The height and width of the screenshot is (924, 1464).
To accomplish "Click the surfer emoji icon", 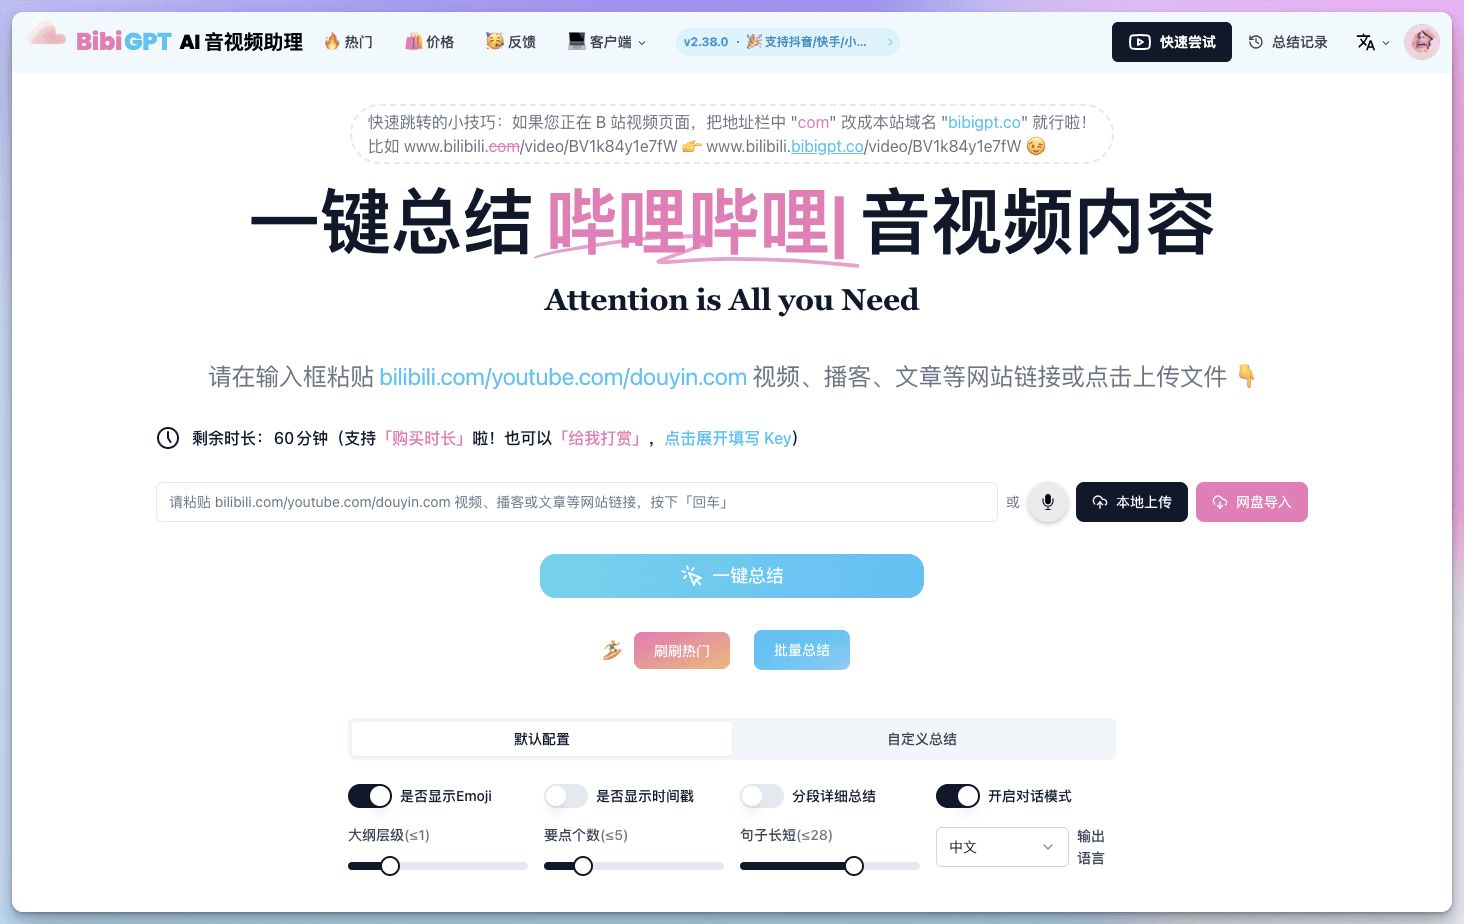I will [x=612, y=650].
